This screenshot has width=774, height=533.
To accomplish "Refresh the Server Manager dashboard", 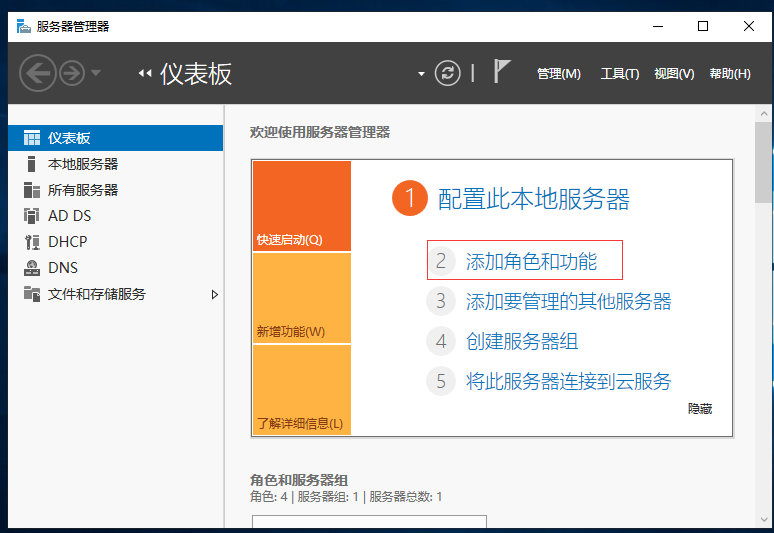I will click(x=447, y=74).
